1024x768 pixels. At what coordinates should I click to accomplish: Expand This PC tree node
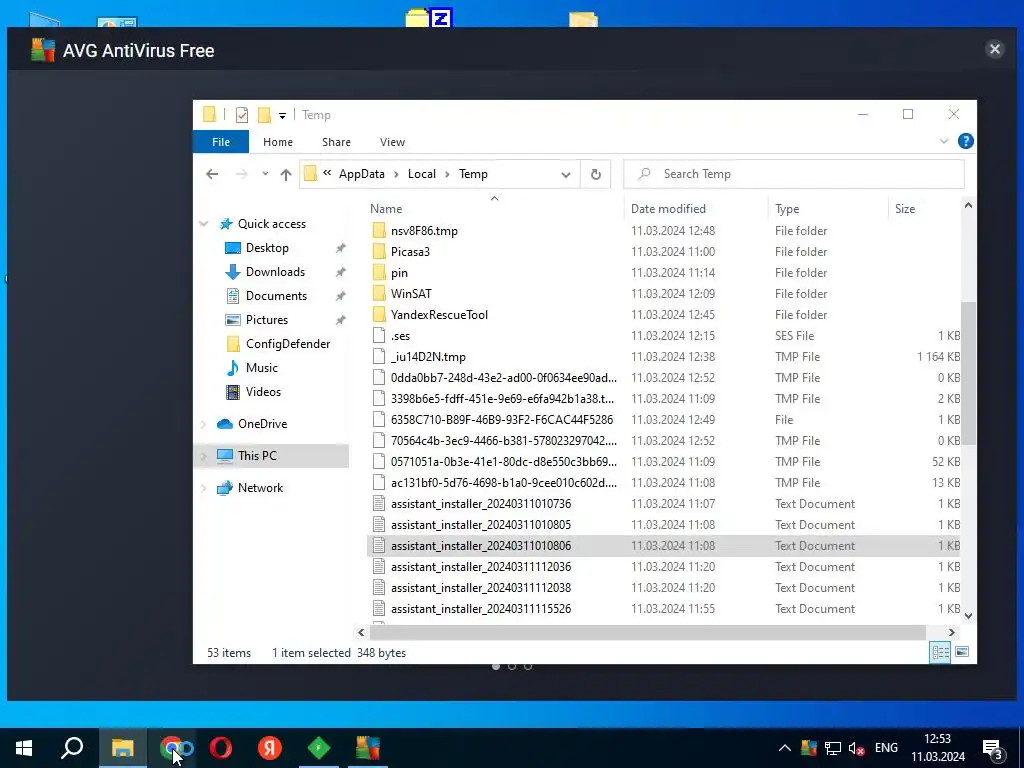[x=204, y=456]
